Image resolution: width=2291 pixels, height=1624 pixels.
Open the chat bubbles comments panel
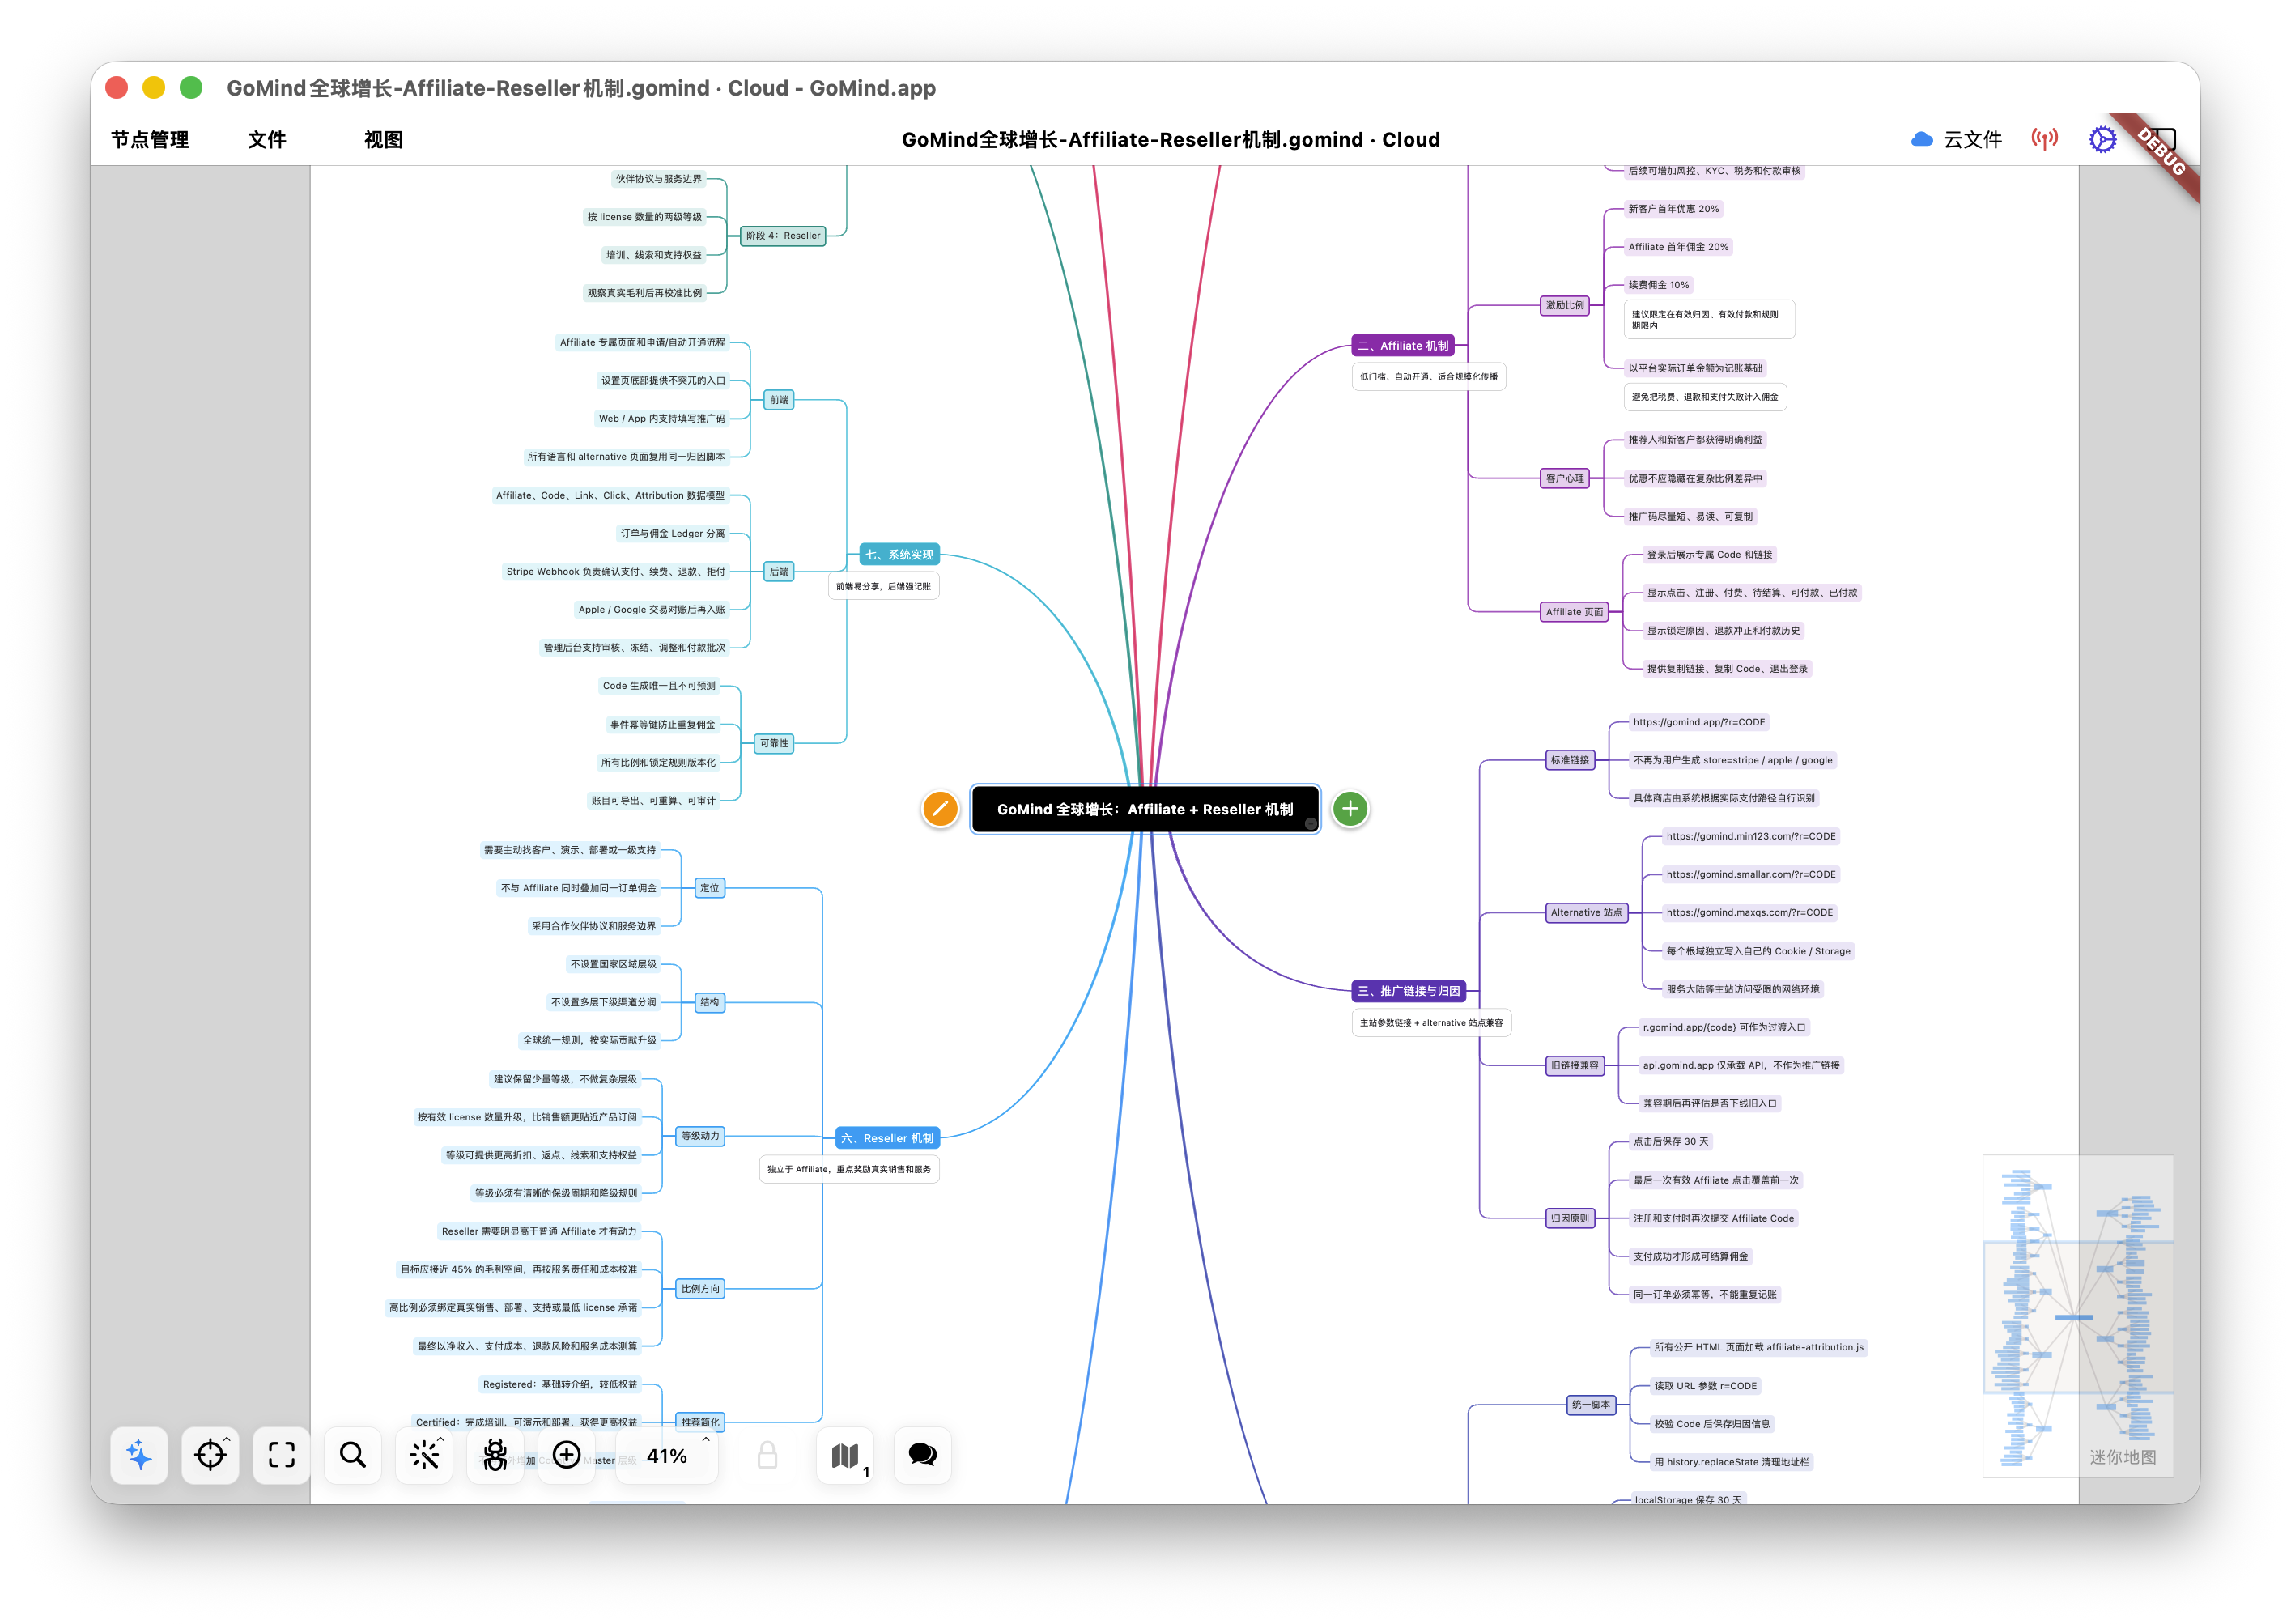(x=922, y=1455)
